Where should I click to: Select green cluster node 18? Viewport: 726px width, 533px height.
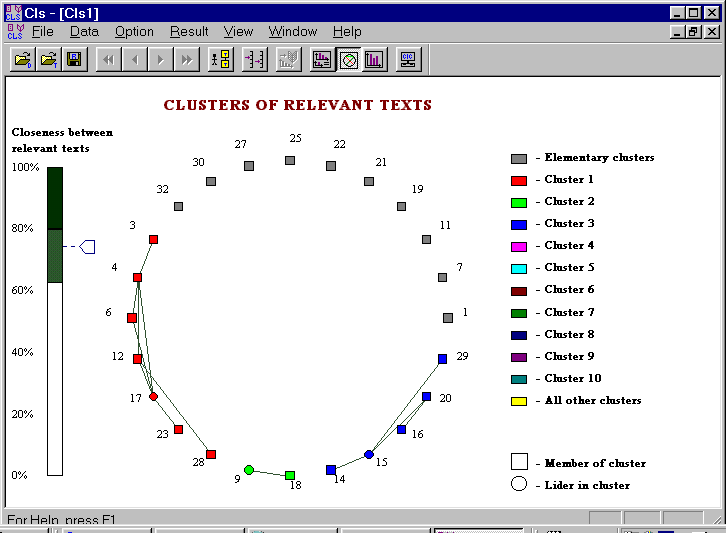(x=290, y=476)
